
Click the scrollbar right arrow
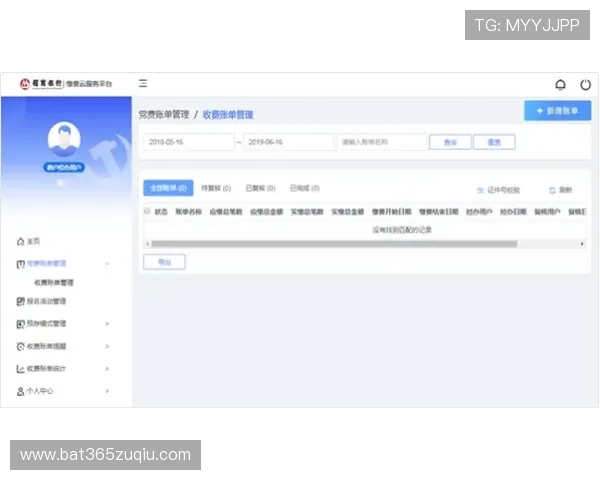(x=582, y=244)
